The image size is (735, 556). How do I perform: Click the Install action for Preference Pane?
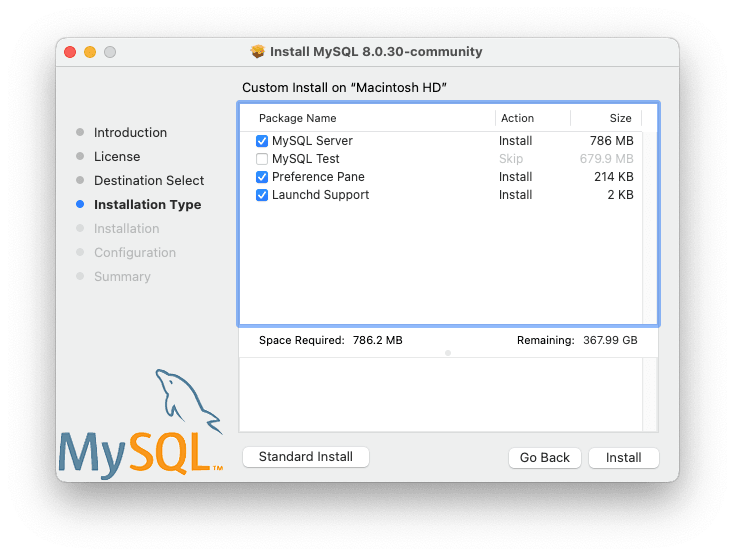515,177
